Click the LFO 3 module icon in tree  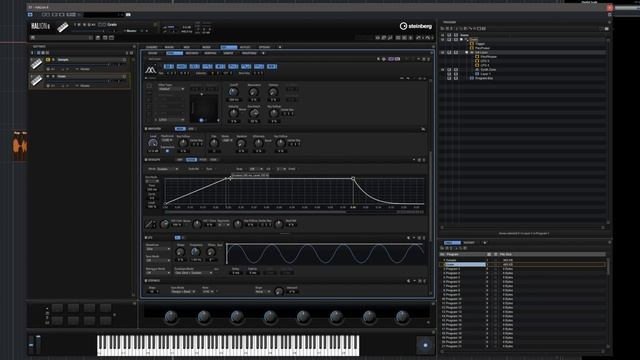coord(477,61)
